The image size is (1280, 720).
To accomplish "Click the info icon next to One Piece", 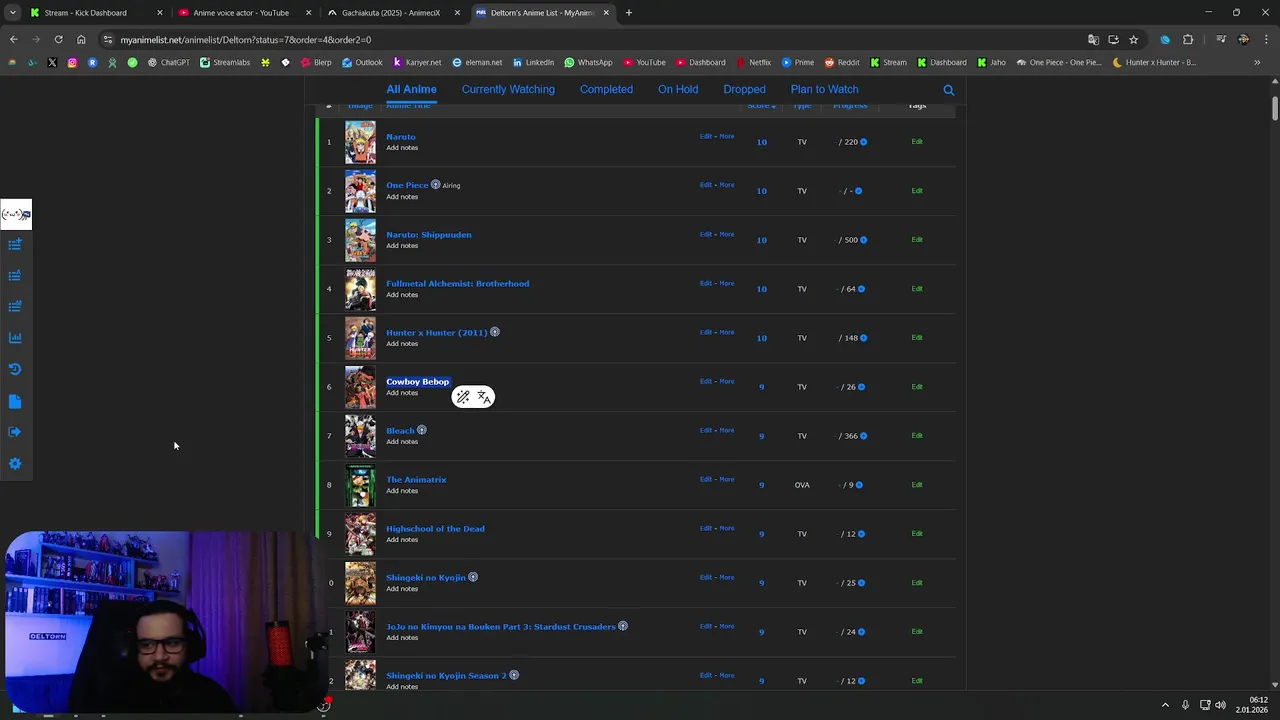I will tap(435, 185).
